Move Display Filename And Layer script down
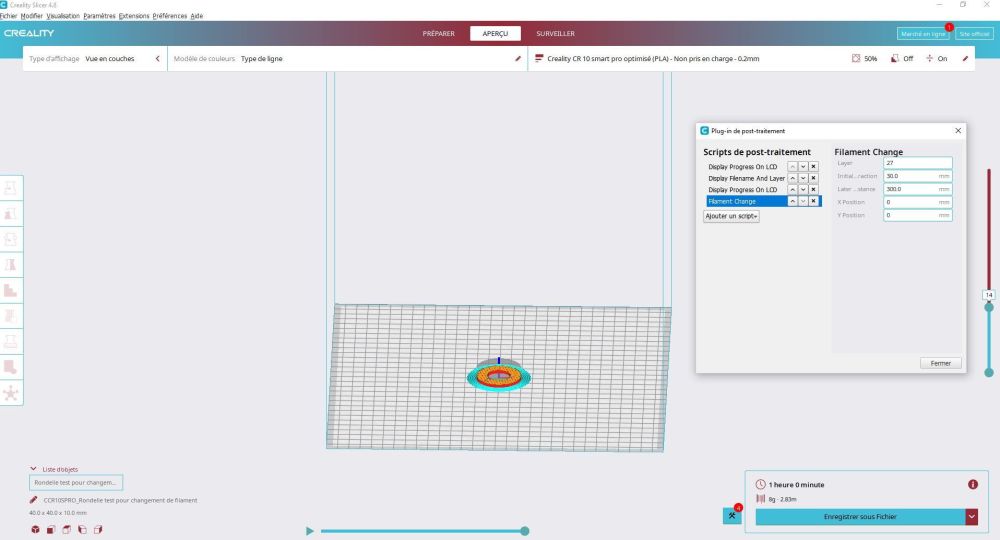The height and width of the screenshot is (540, 1000). 803,178
